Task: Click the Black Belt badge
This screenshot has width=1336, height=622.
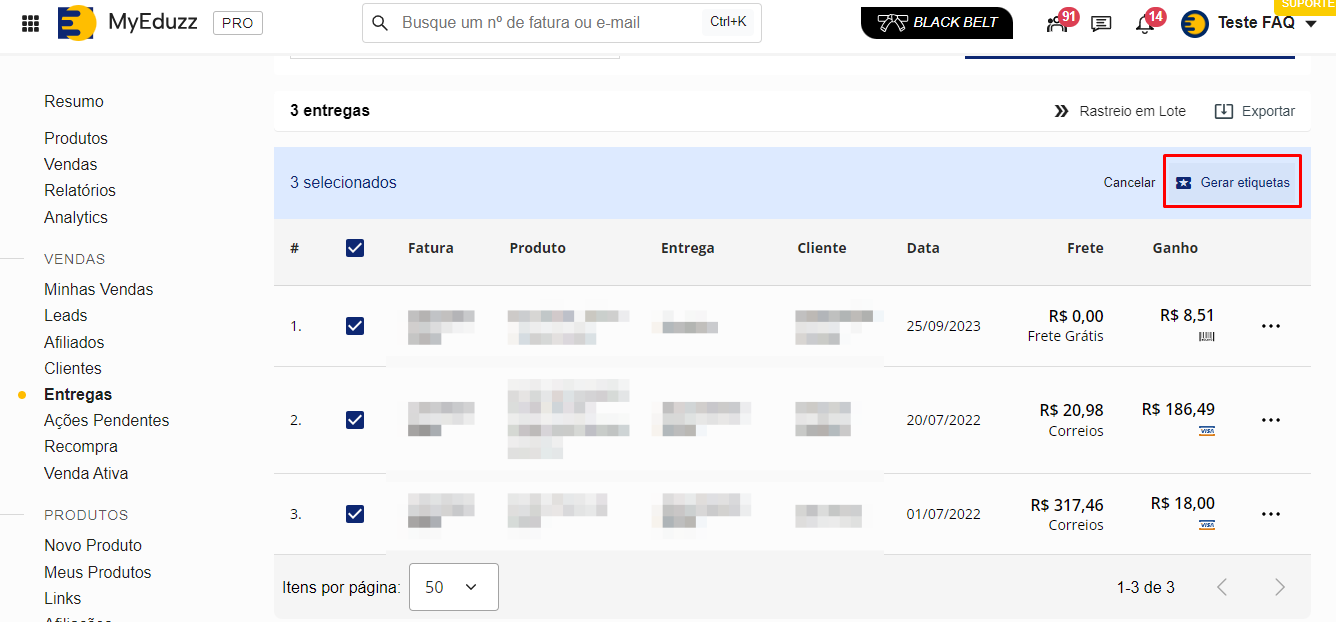Action: click(936, 23)
